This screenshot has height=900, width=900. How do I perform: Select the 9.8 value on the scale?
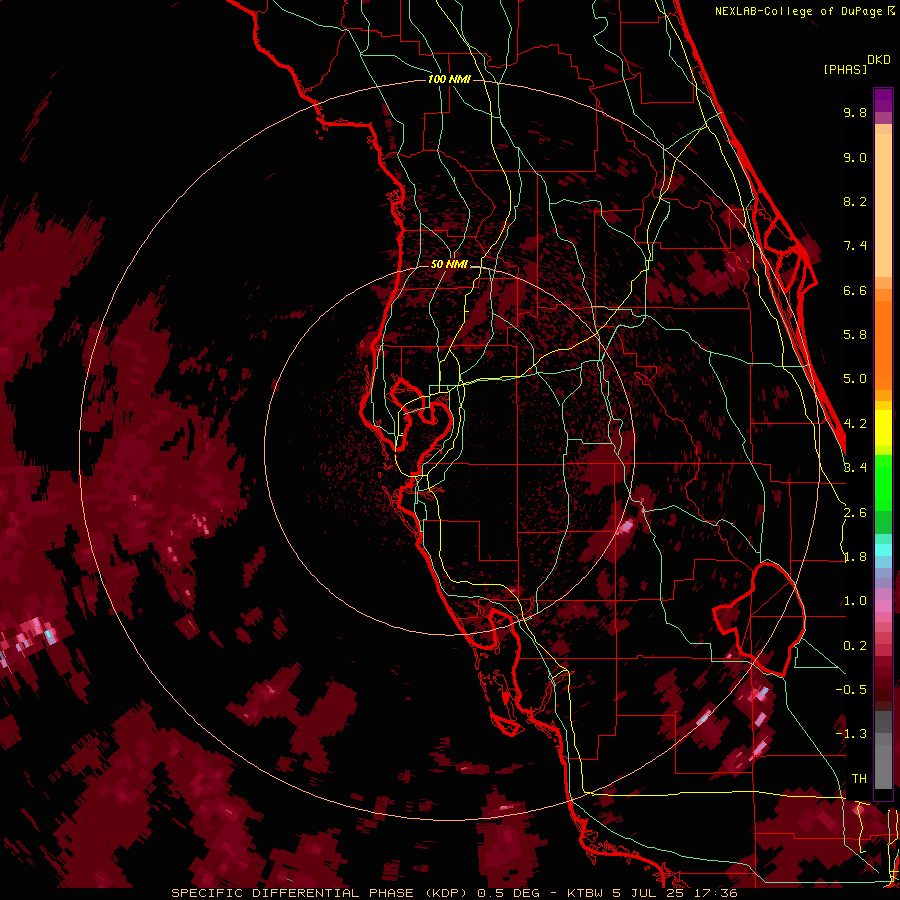(x=855, y=113)
